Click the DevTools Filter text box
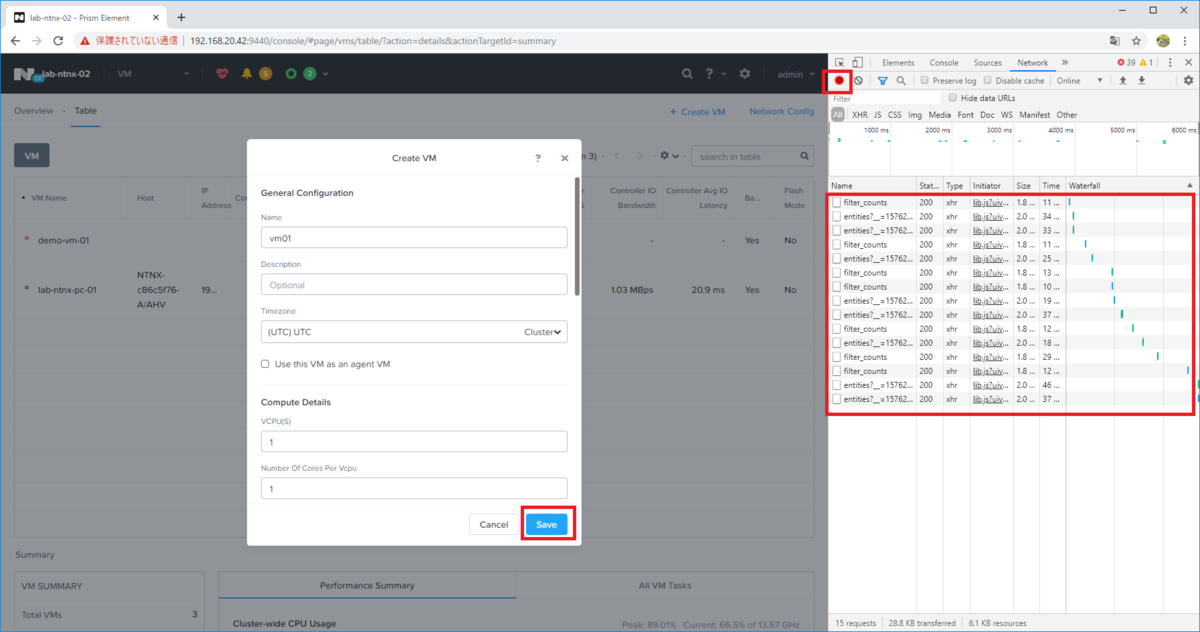Screen dimensions: 1200x632 885,99
